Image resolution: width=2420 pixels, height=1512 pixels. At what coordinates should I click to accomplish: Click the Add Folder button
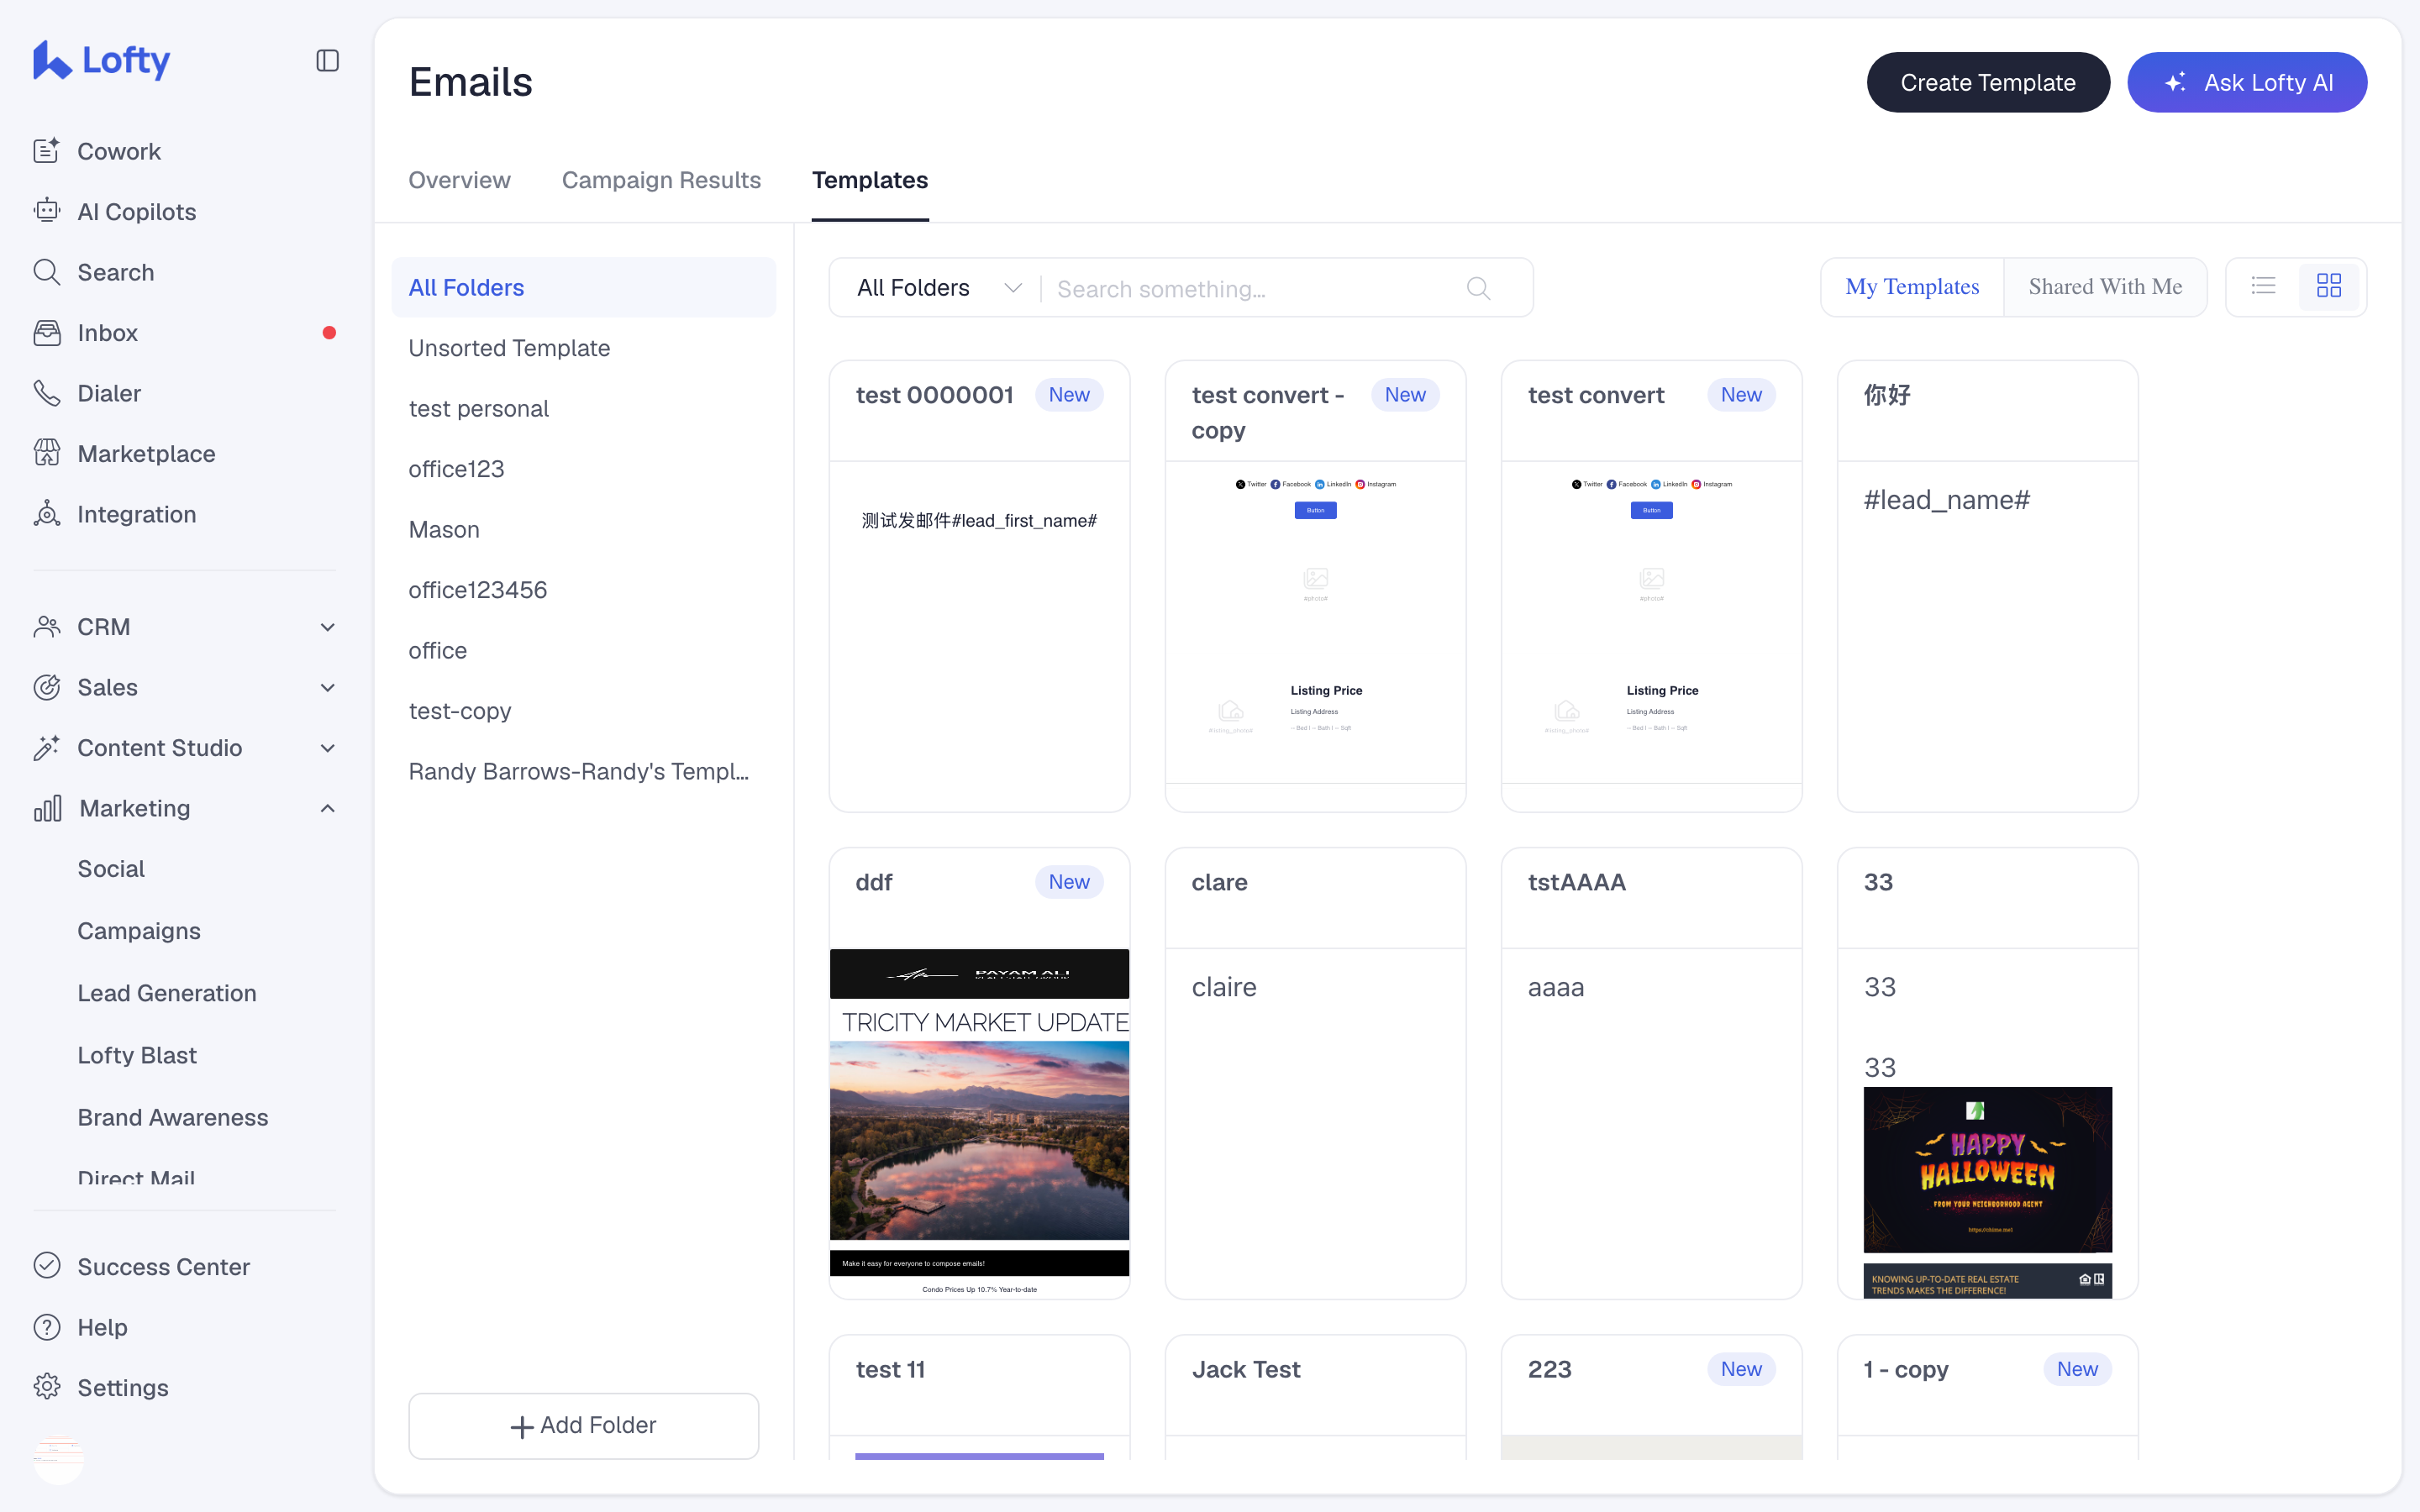point(583,1425)
